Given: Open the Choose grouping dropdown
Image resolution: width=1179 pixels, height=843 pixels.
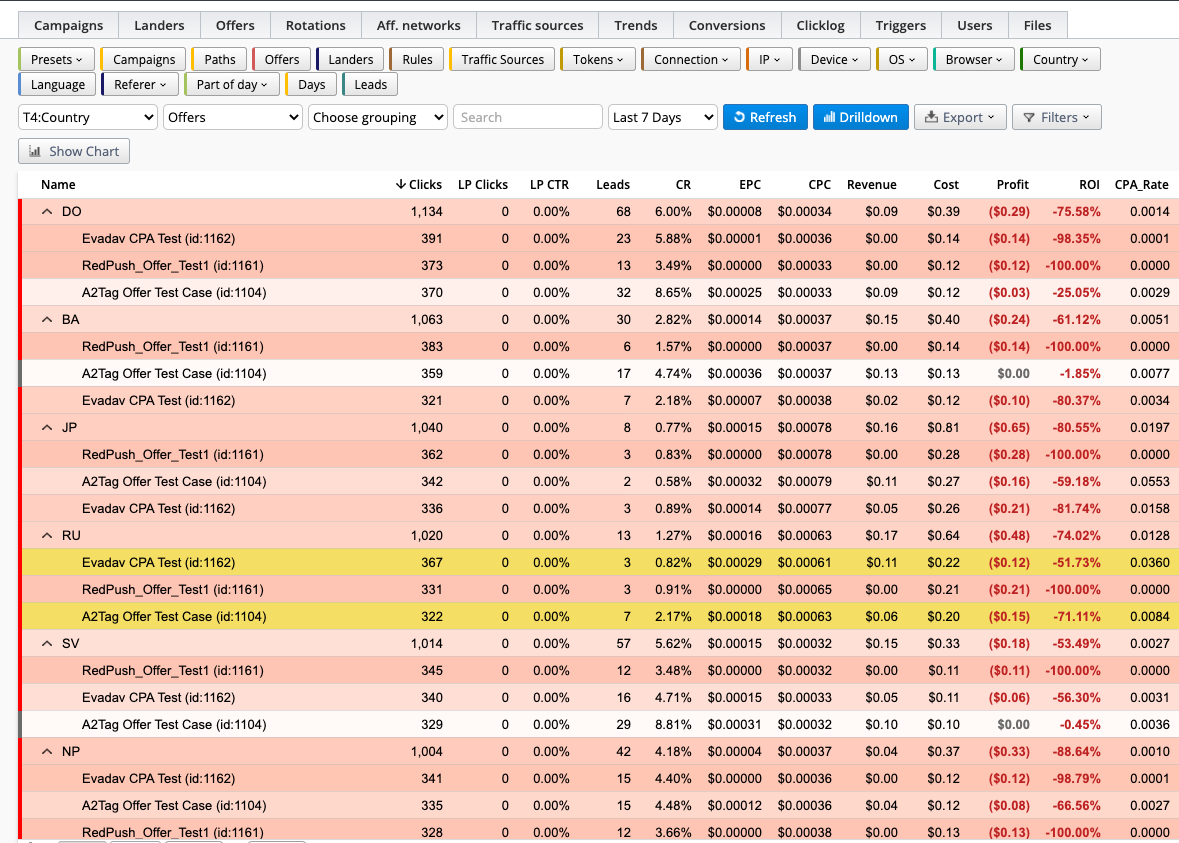Looking at the screenshot, I should pyautogui.click(x=377, y=117).
